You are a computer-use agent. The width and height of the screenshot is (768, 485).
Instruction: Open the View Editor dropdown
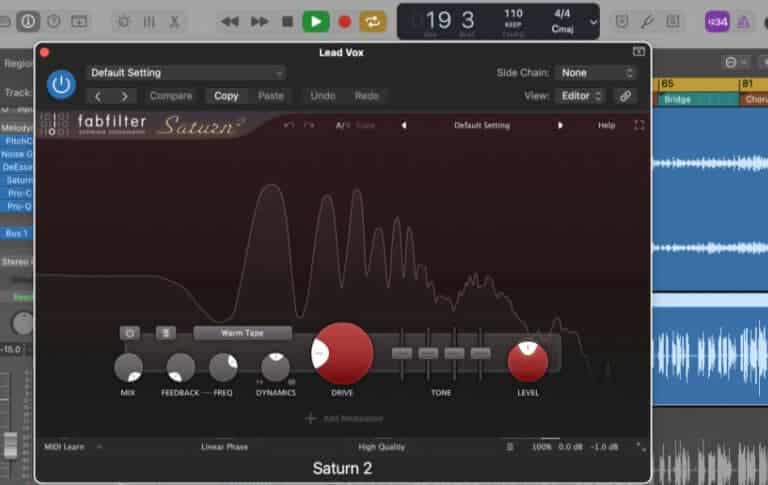580,96
